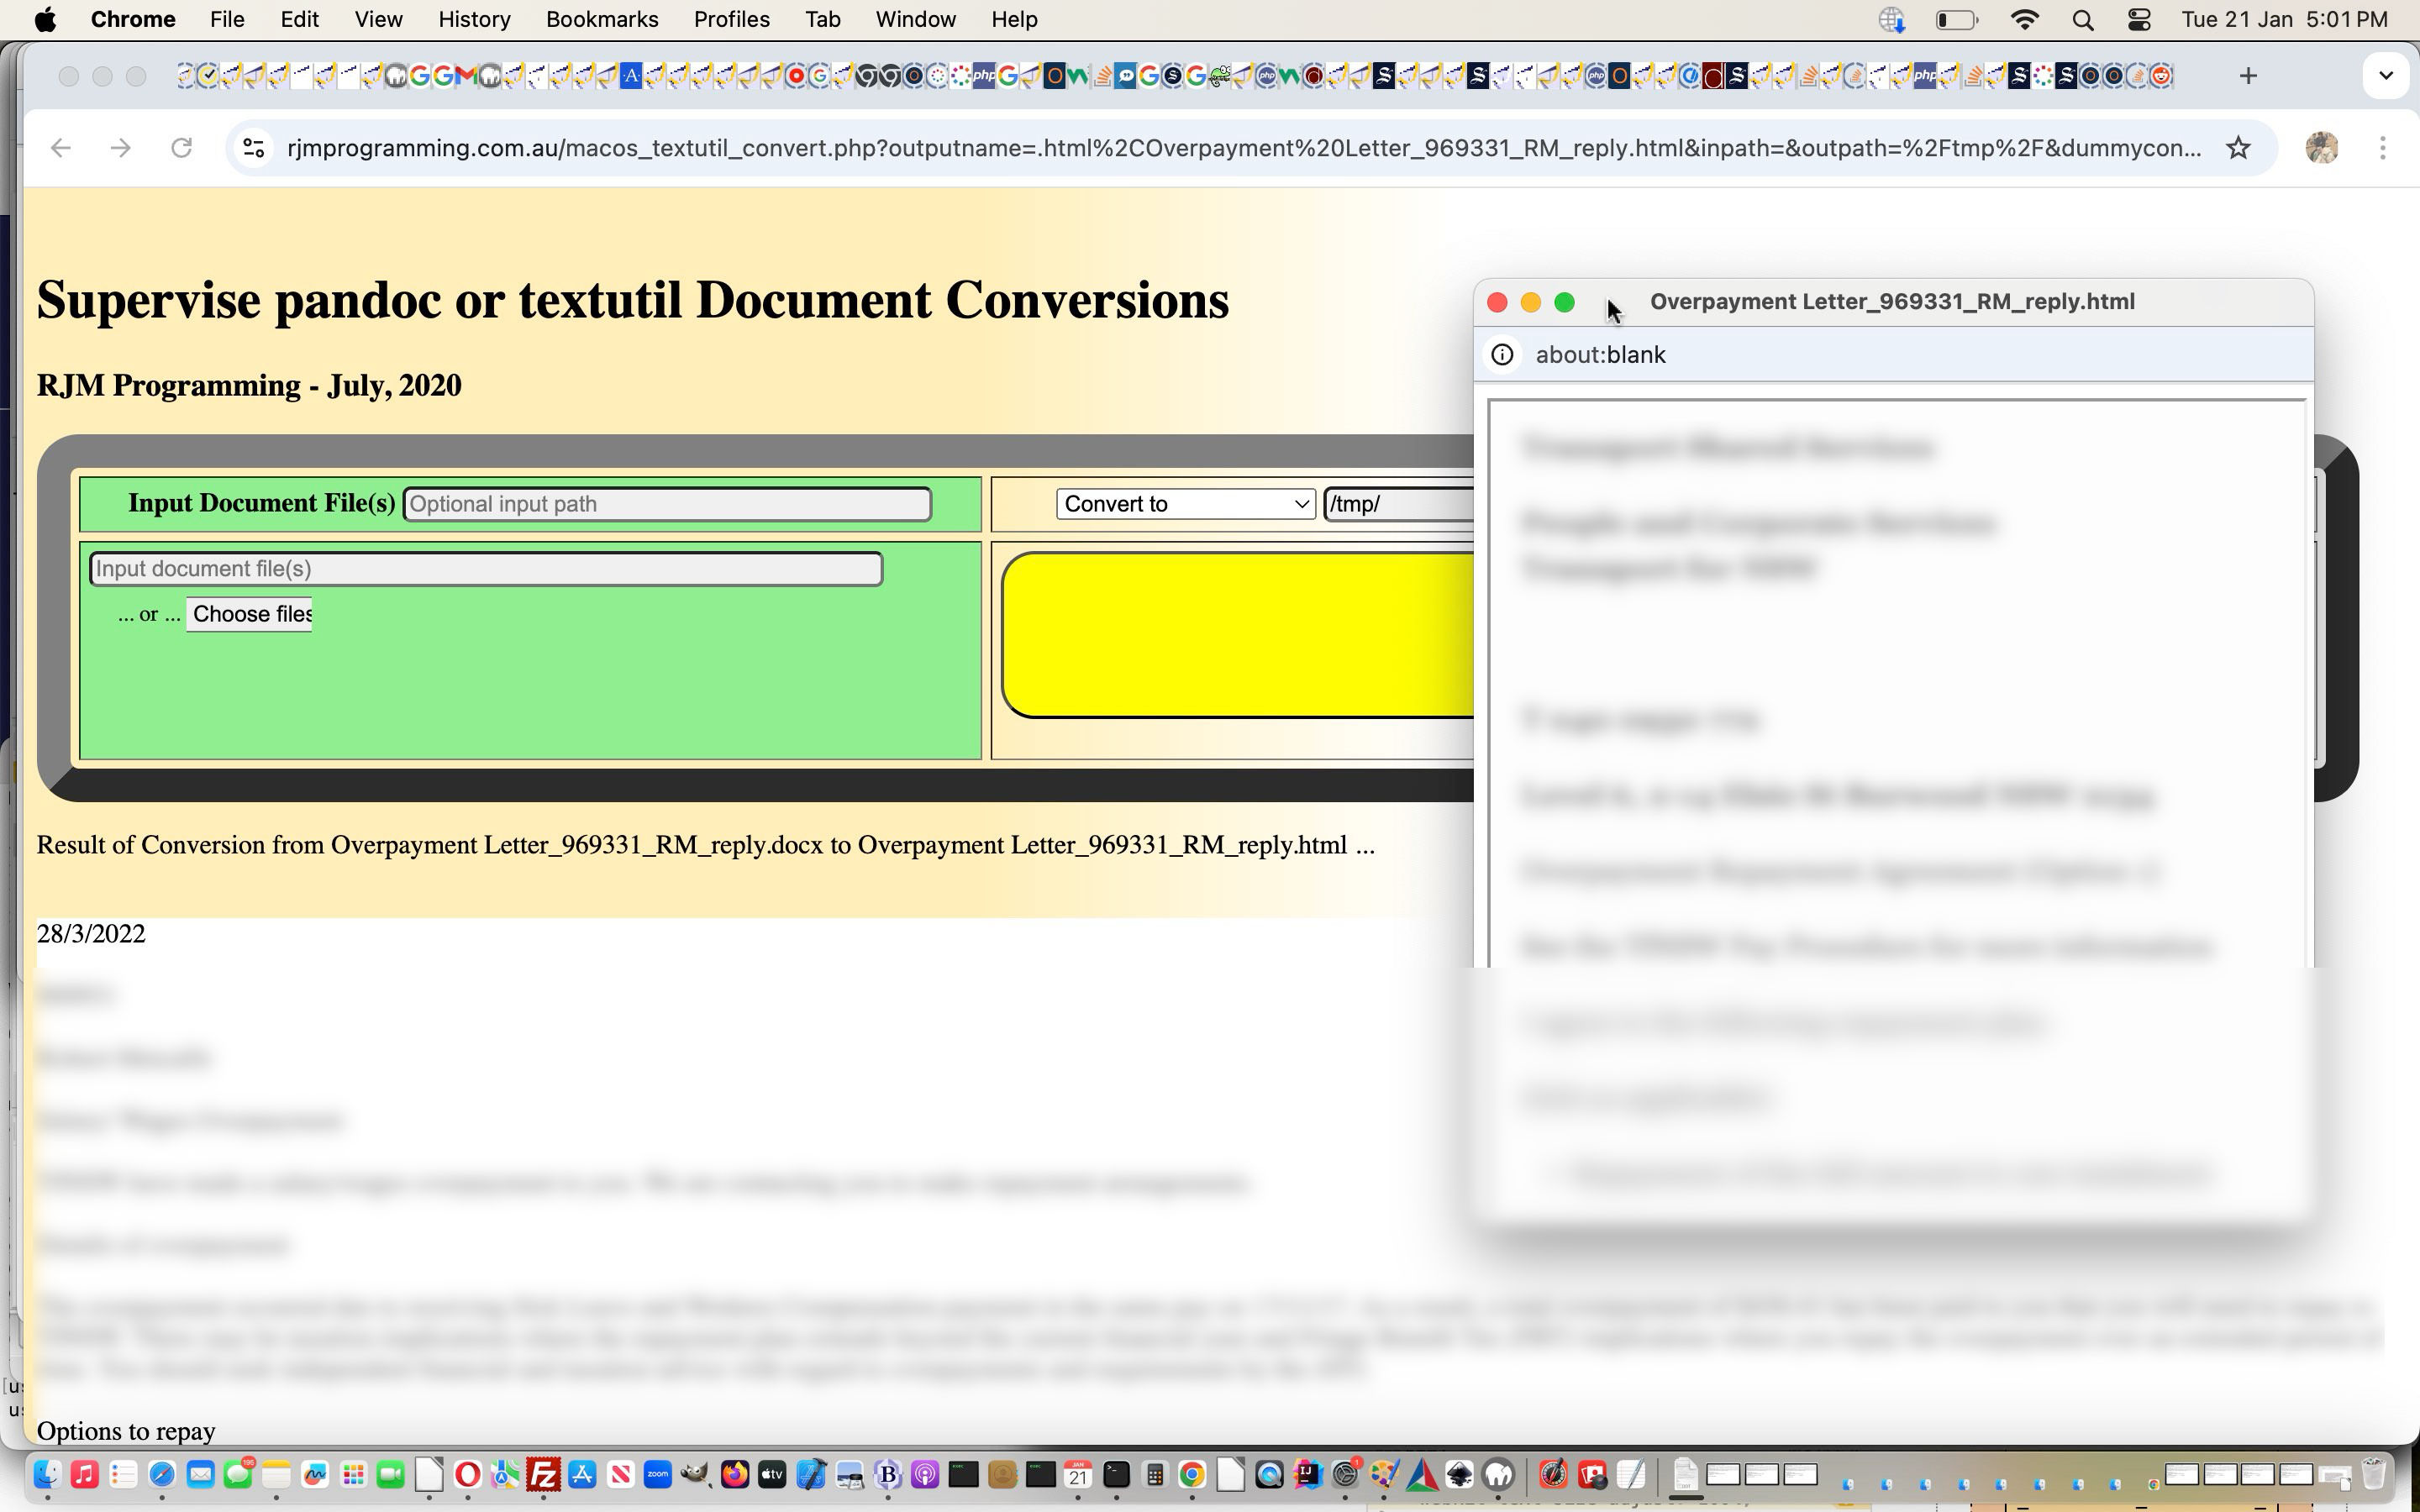The width and height of the screenshot is (2420, 1512).
Task: Open the Profiles menu in menu bar
Action: tap(731, 20)
